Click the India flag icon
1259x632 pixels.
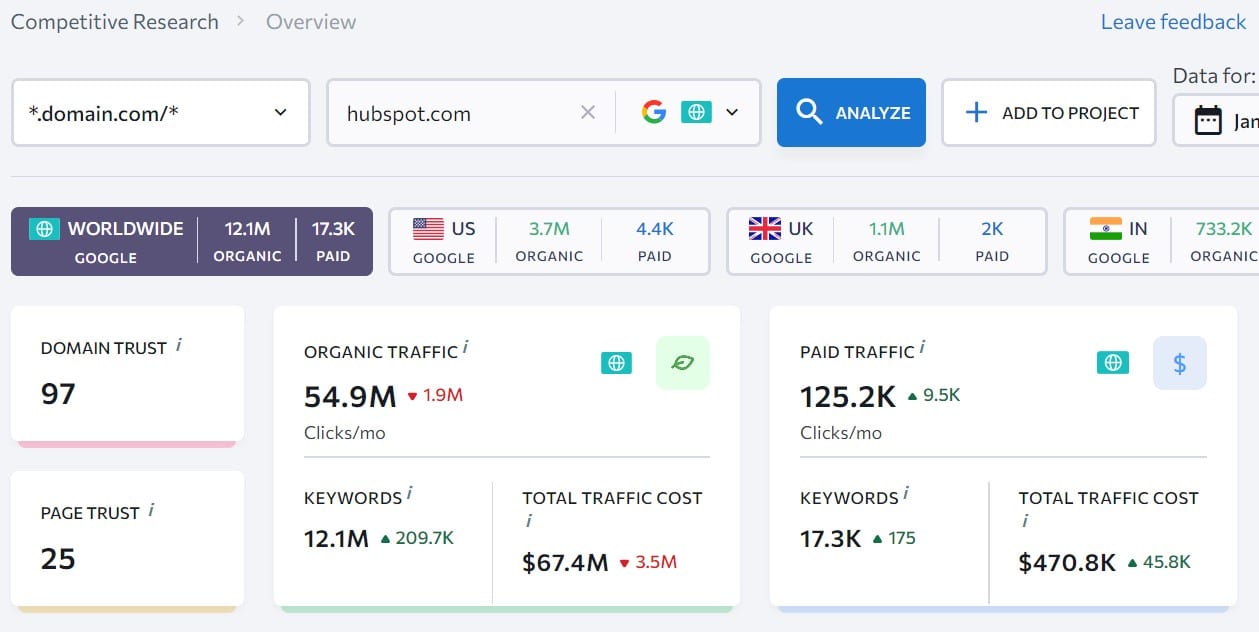(x=1105, y=229)
